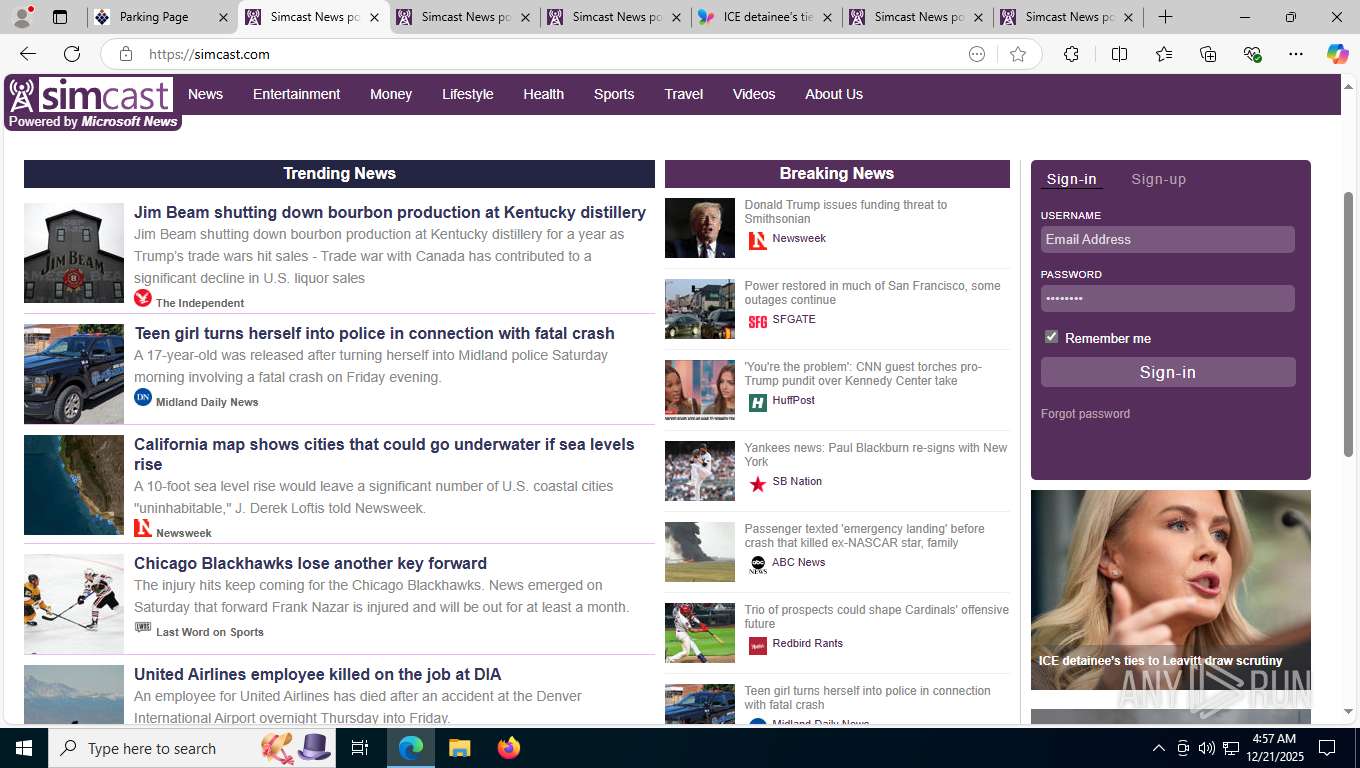Open Teen girl fatal crash trending headline
Image resolution: width=1360 pixels, height=768 pixels.
(x=374, y=333)
